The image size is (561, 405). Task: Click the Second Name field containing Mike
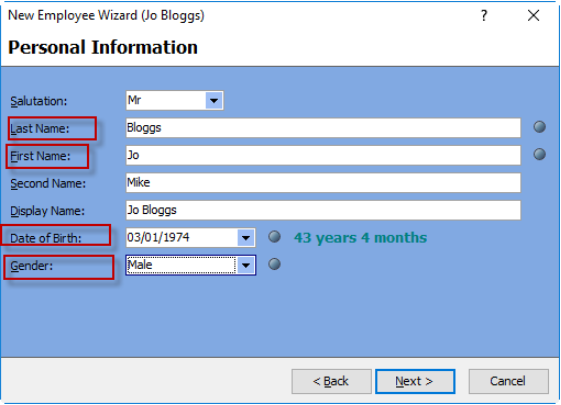323,183
